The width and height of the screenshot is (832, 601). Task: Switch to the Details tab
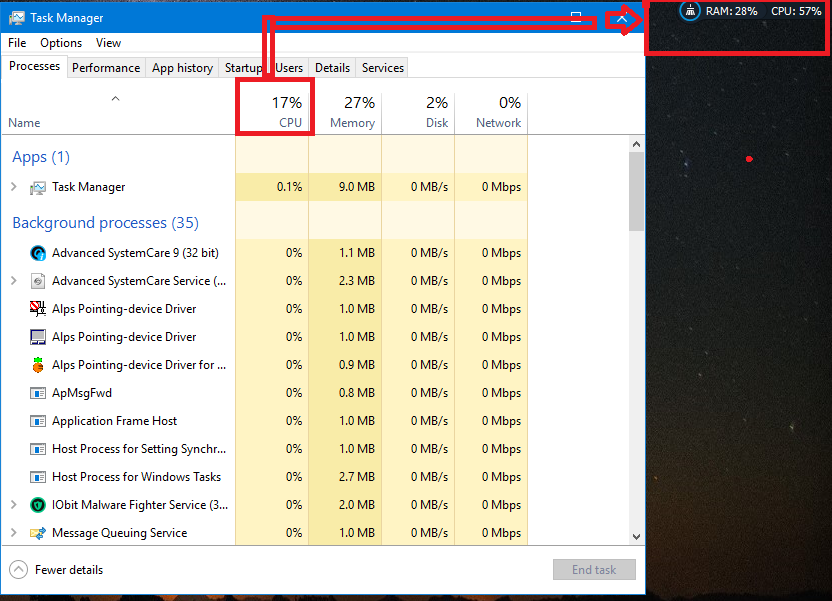pyautogui.click(x=332, y=68)
